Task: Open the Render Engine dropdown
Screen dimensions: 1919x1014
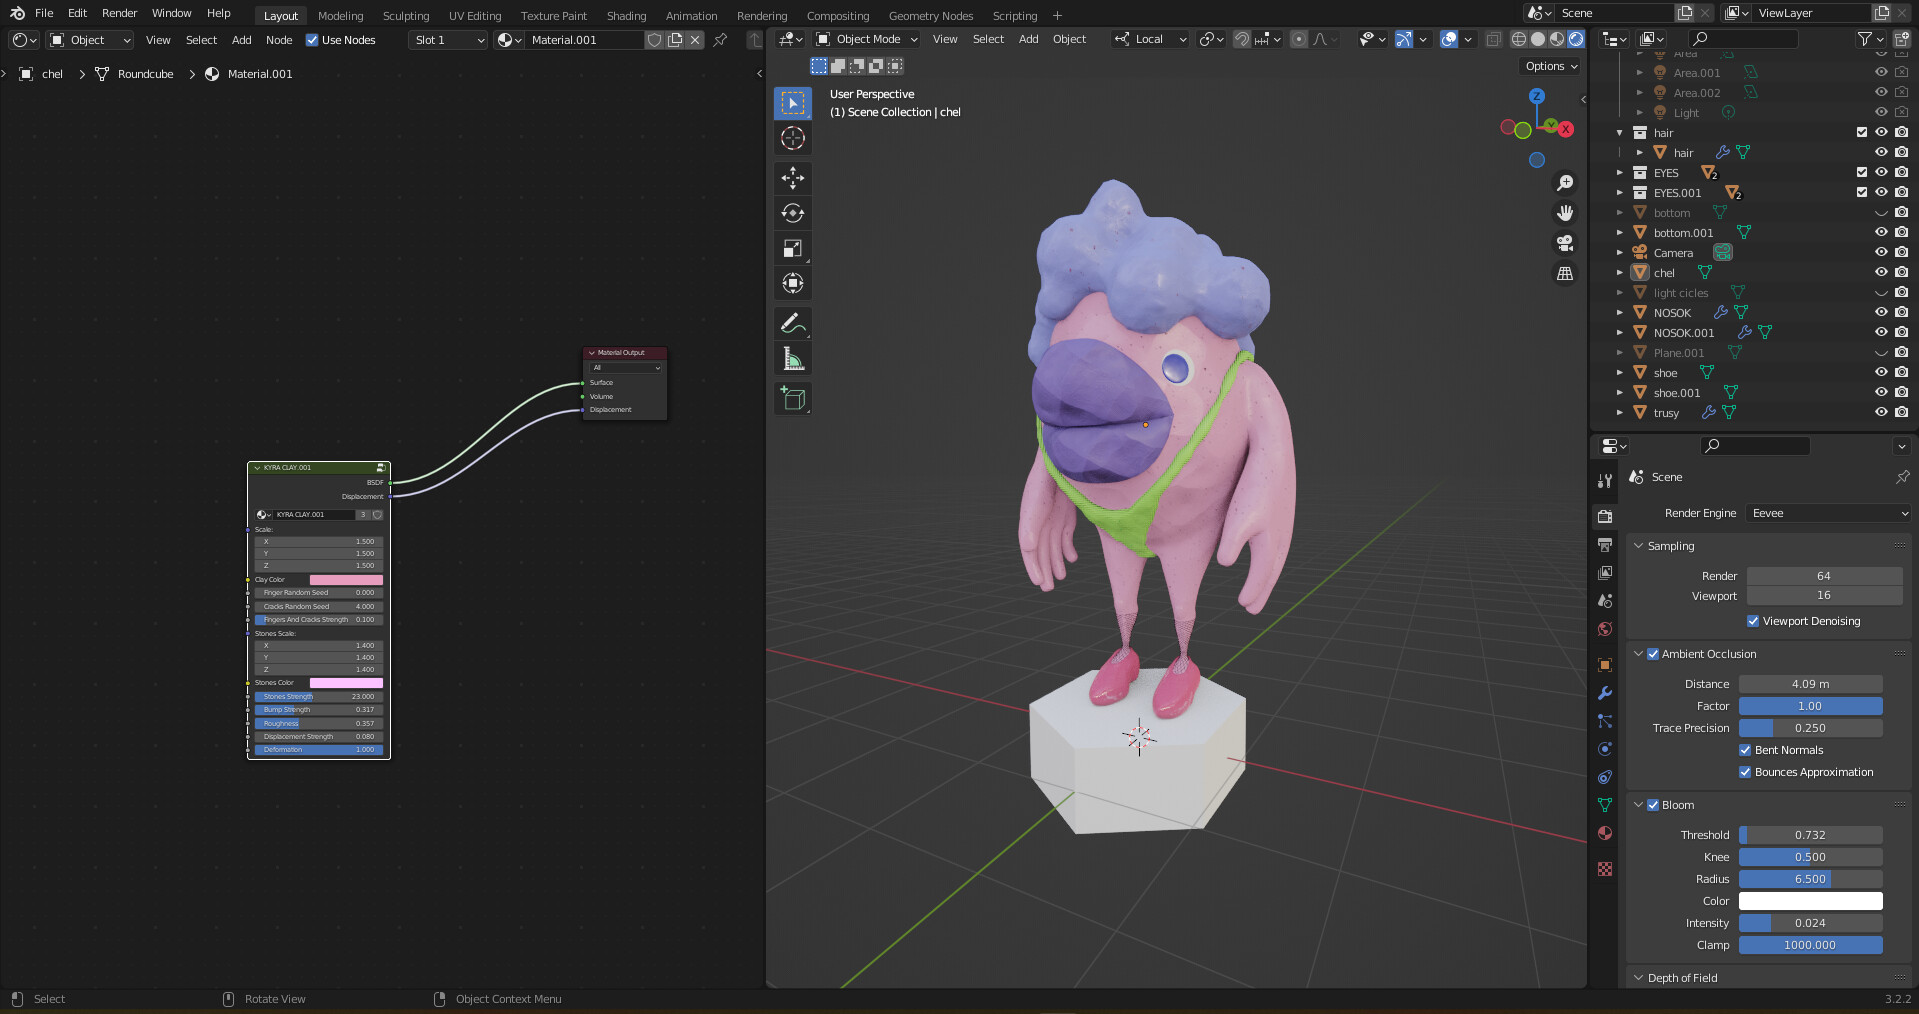Action: coord(1829,513)
